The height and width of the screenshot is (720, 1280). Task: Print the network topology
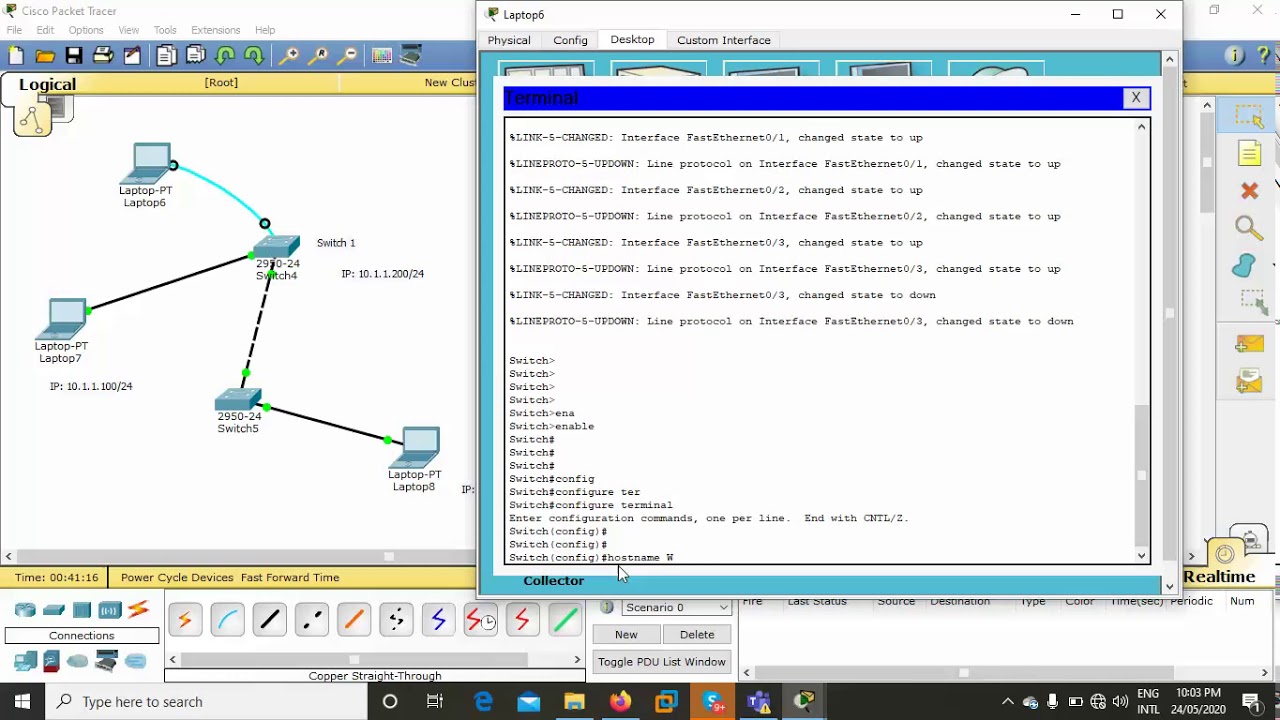coord(103,56)
